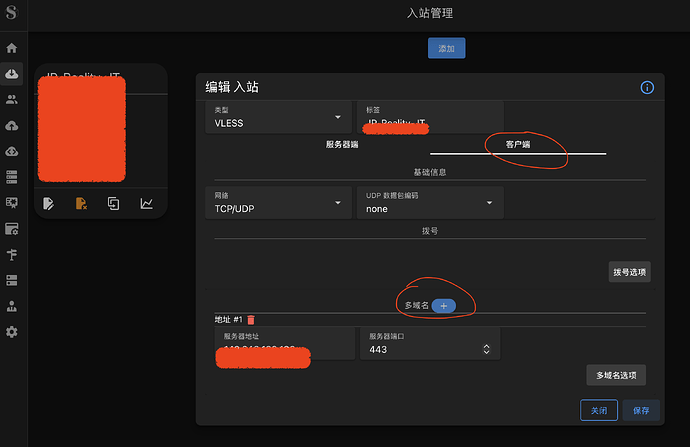Open Rules via the signpost icon
The width and height of the screenshot is (690, 447).
12,254
